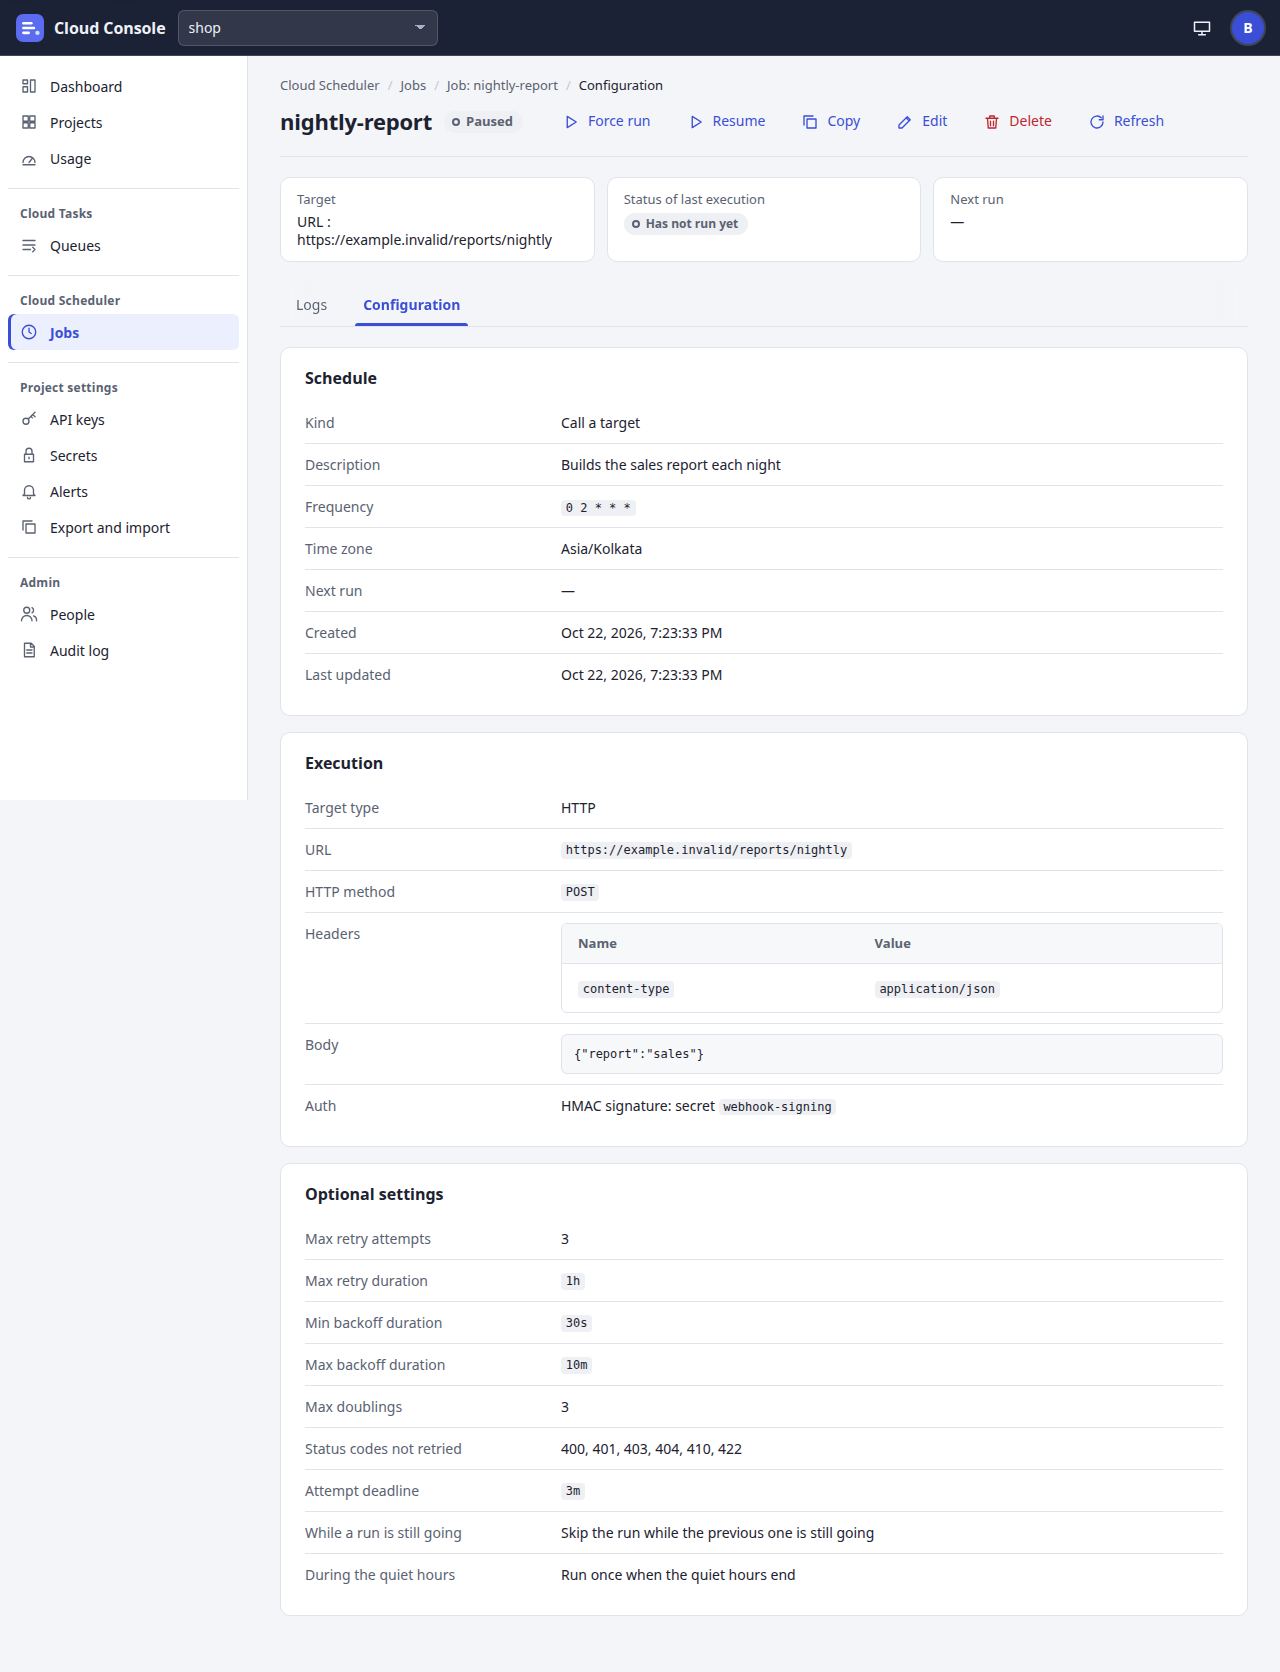Screen dimensions: 1280x1672
Task: Click the Max retry duration 1h value
Action: (573, 1281)
